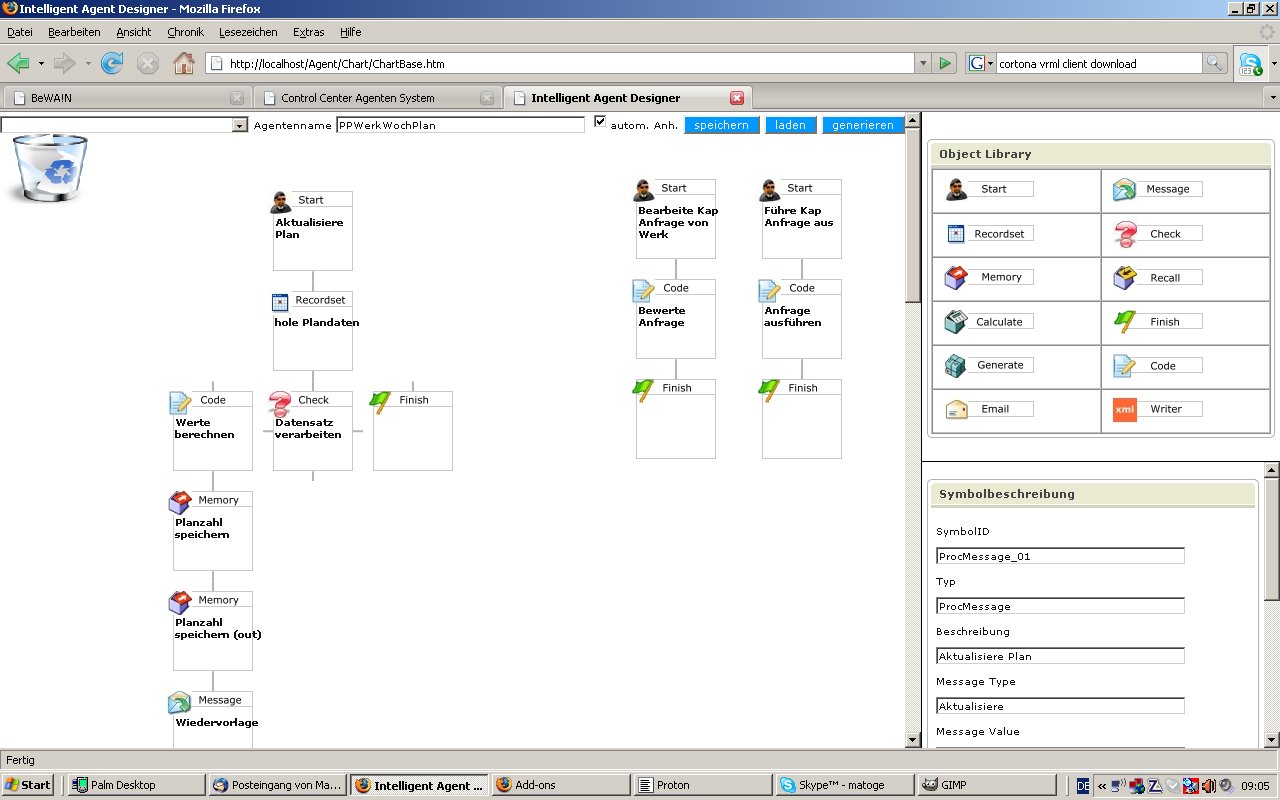The height and width of the screenshot is (800, 1280).
Task: Open the dropdown left of Agentenname
Action: point(239,126)
